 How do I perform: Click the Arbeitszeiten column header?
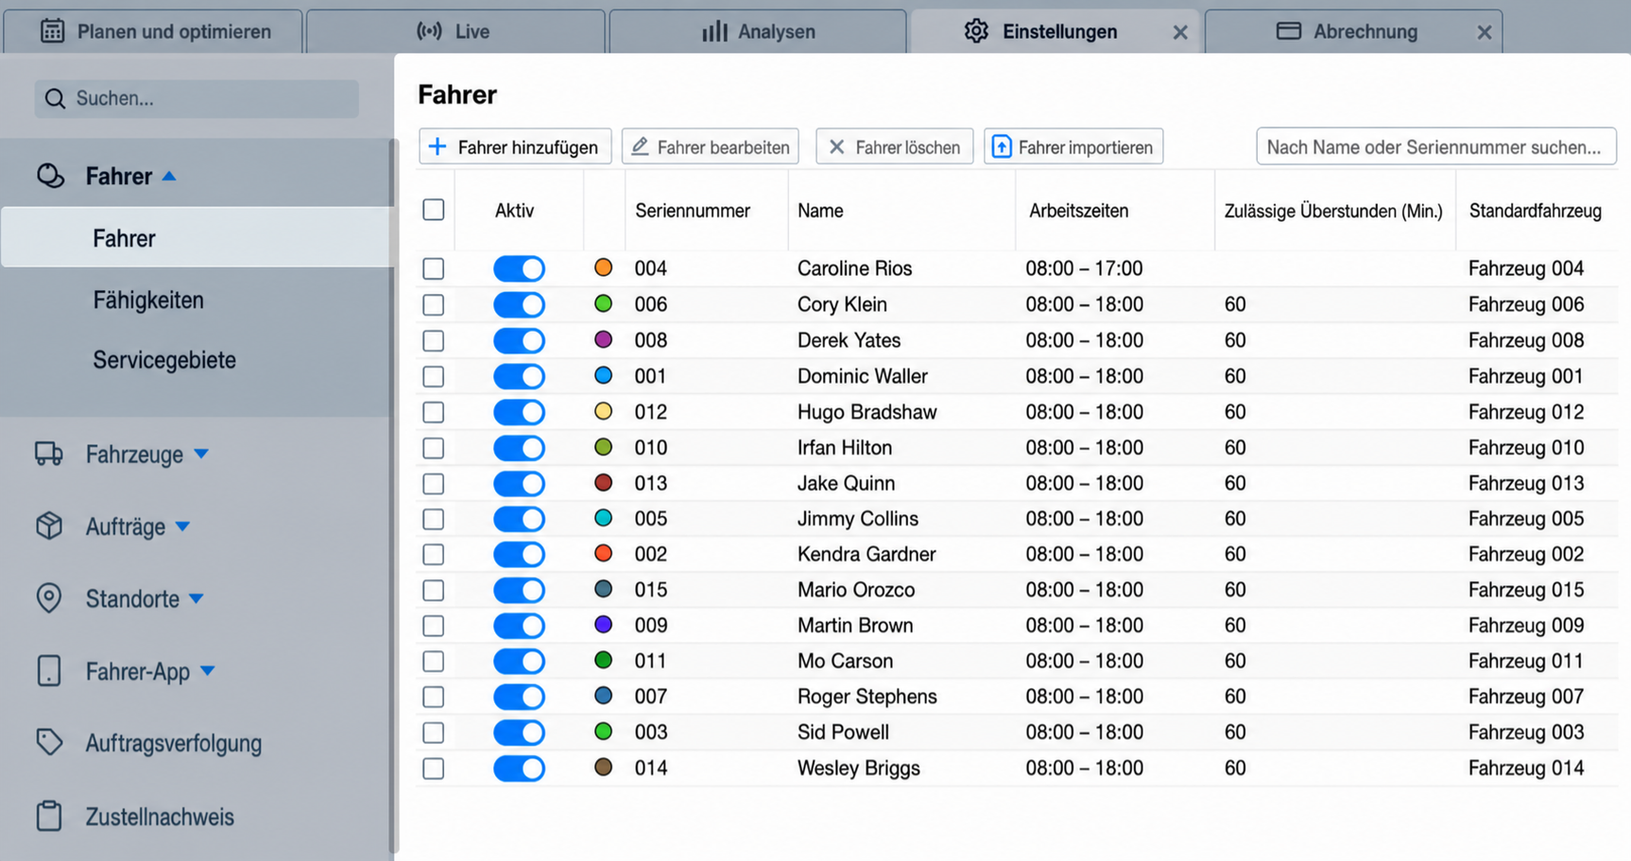[1079, 211]
